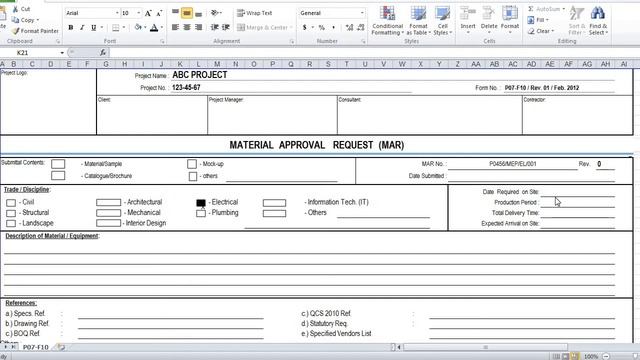
Task: Toggle bold formatting
Action: coord(71,27)
